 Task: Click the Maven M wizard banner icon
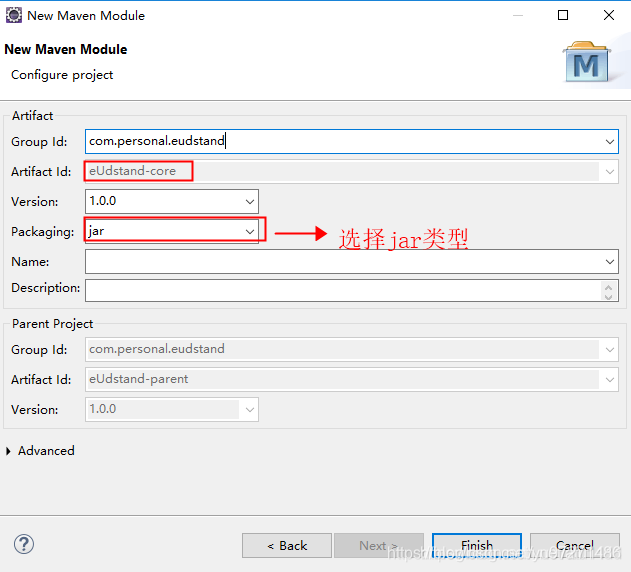(587, 62)
